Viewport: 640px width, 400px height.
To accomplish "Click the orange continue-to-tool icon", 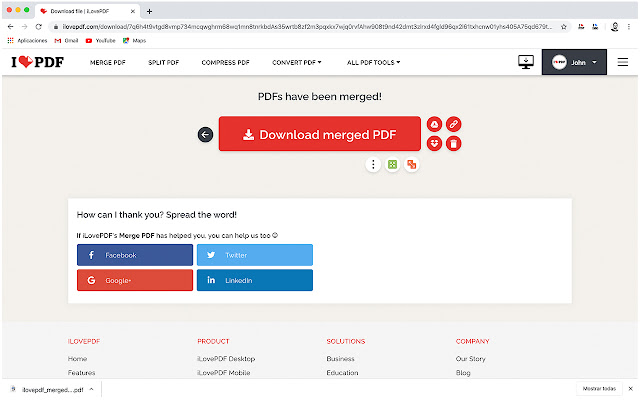I will click(x=411, y=164).
